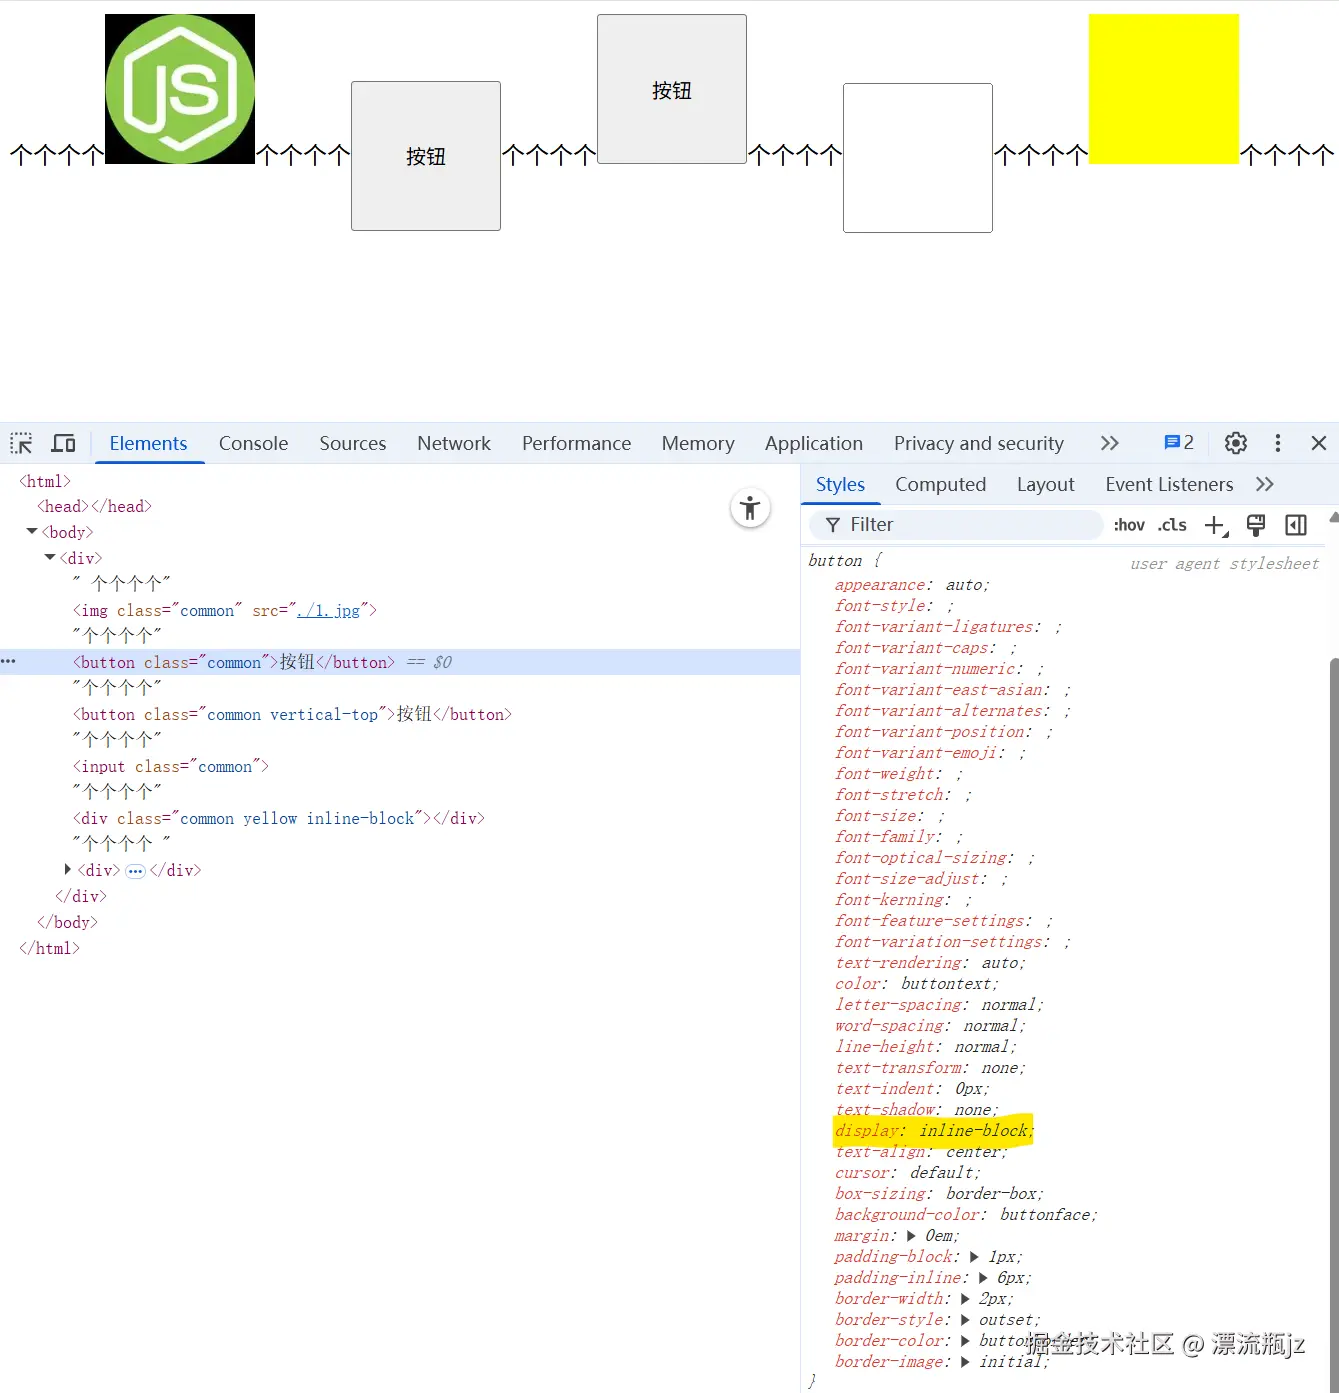Click the yellow inline-block square
This screenshot has width=1339, height=1393.
point(1164,89)
